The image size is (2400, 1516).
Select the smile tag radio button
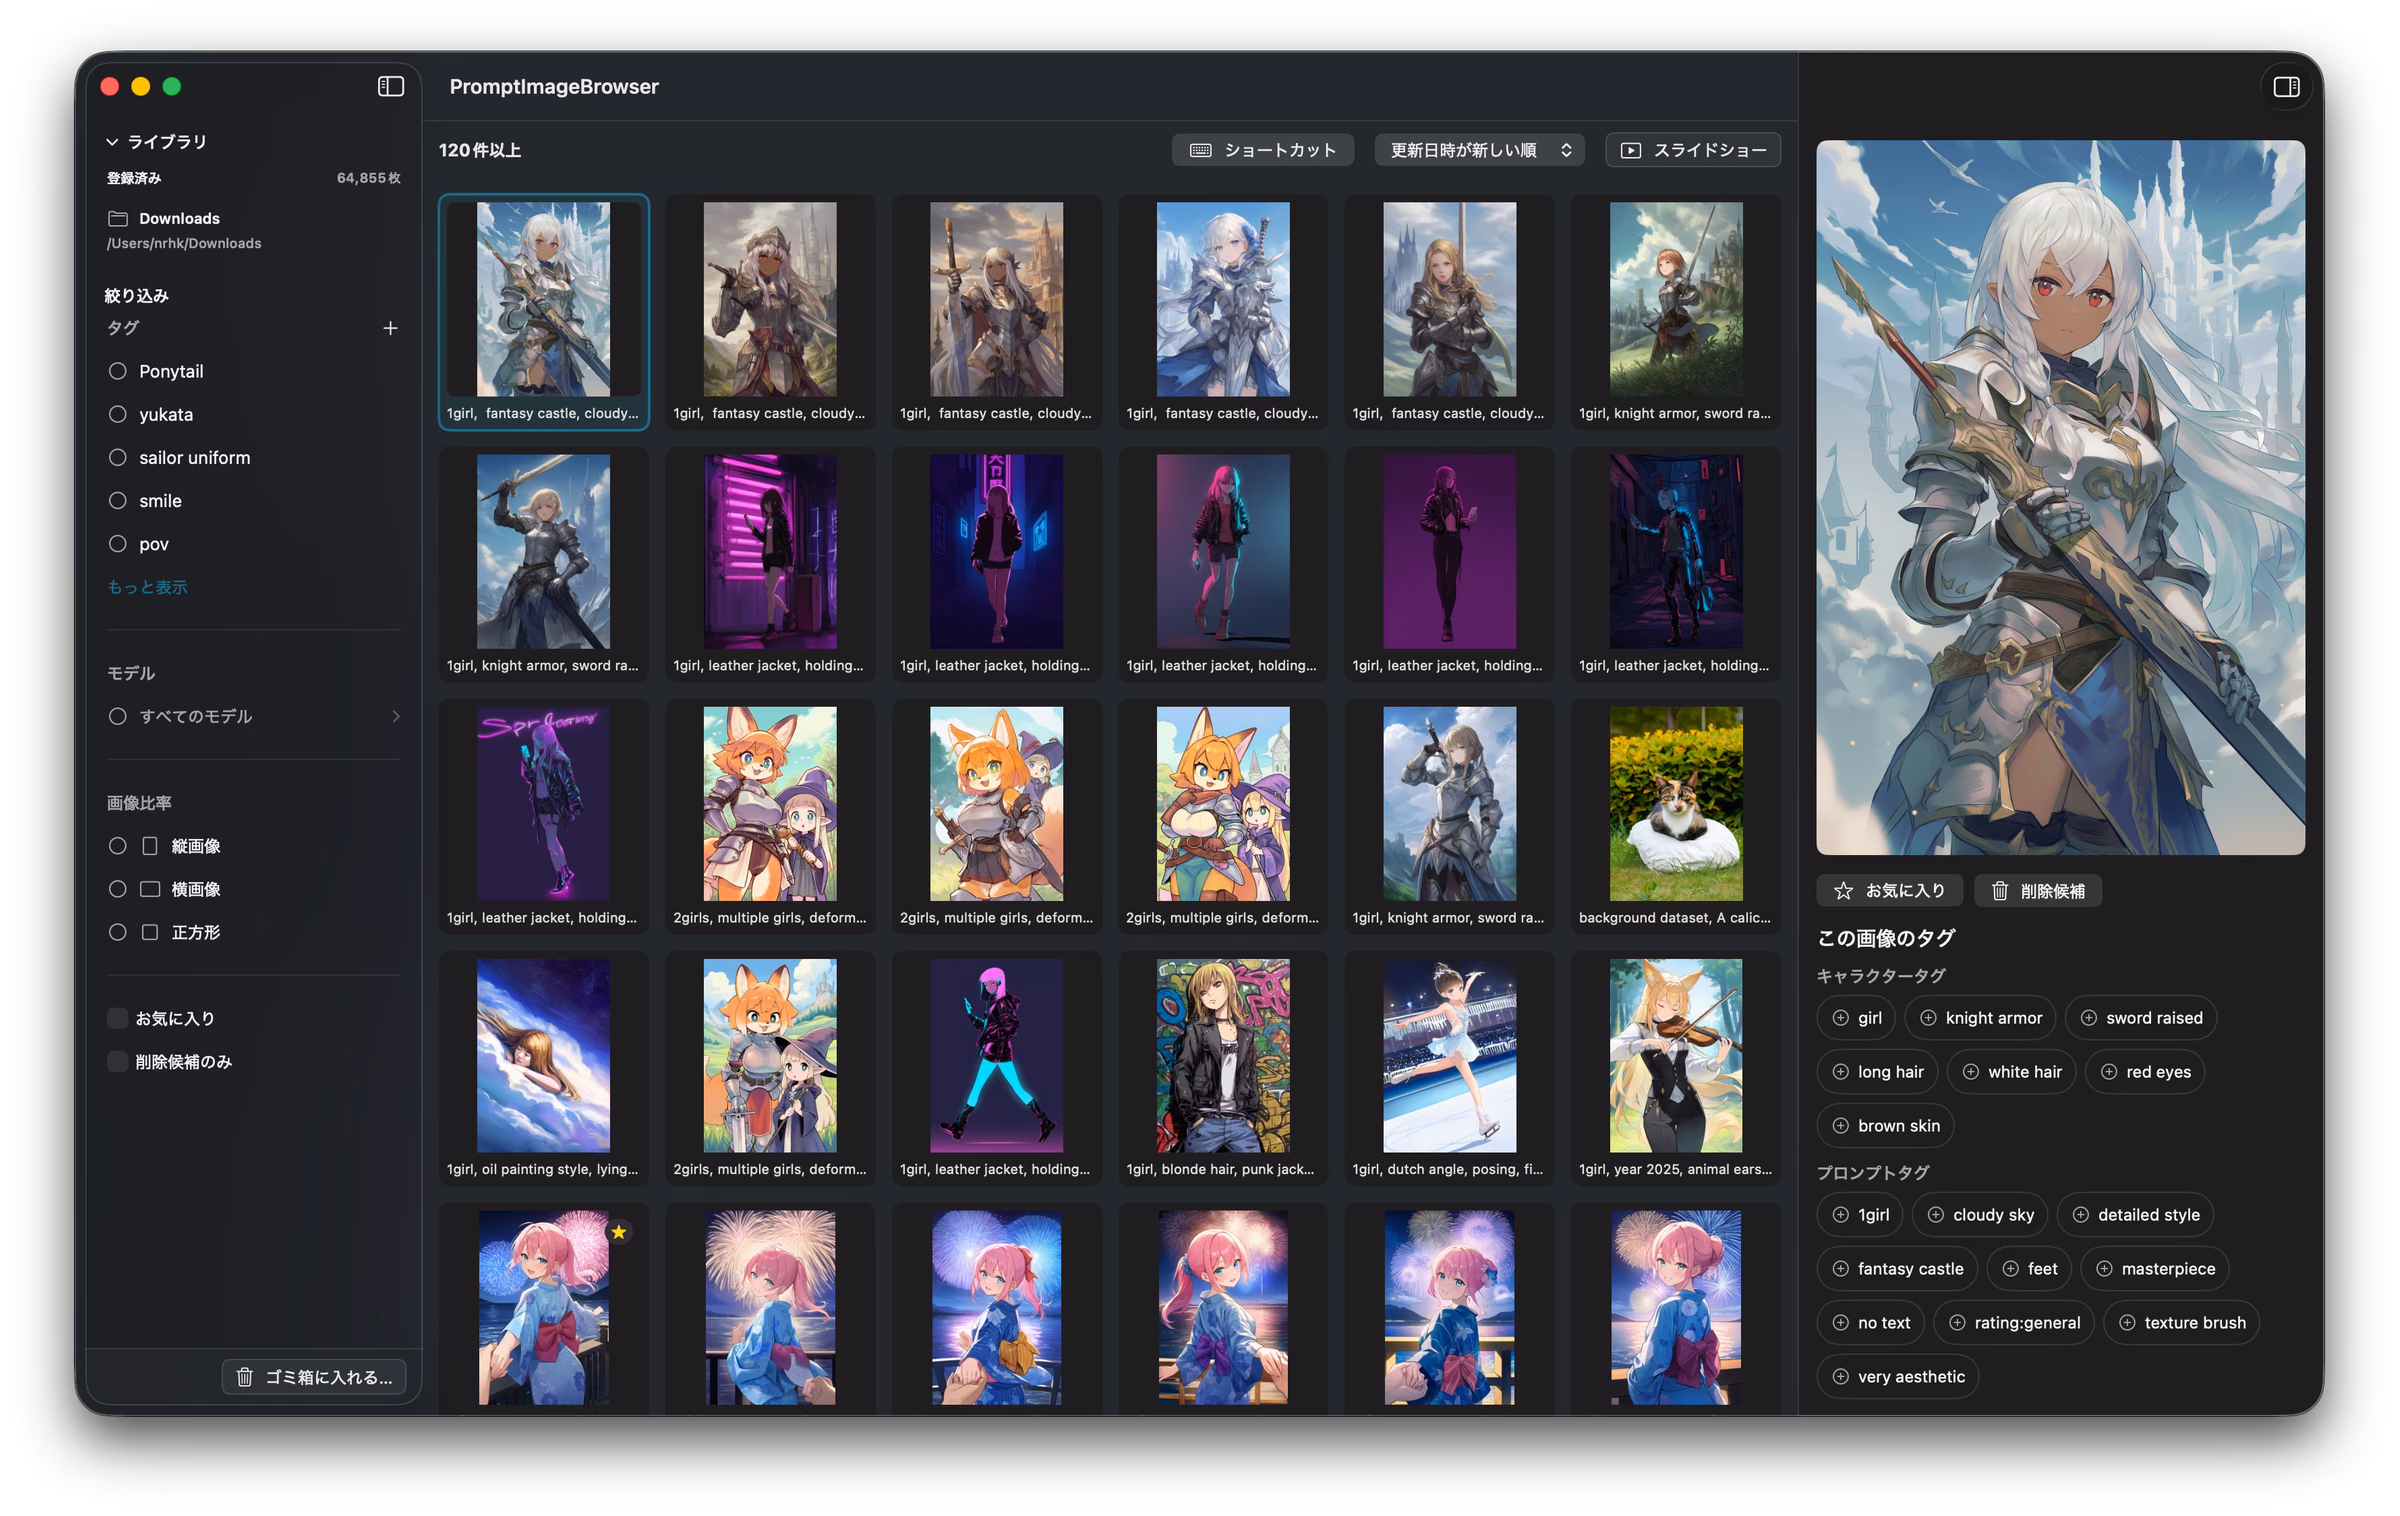pos(118,500)
